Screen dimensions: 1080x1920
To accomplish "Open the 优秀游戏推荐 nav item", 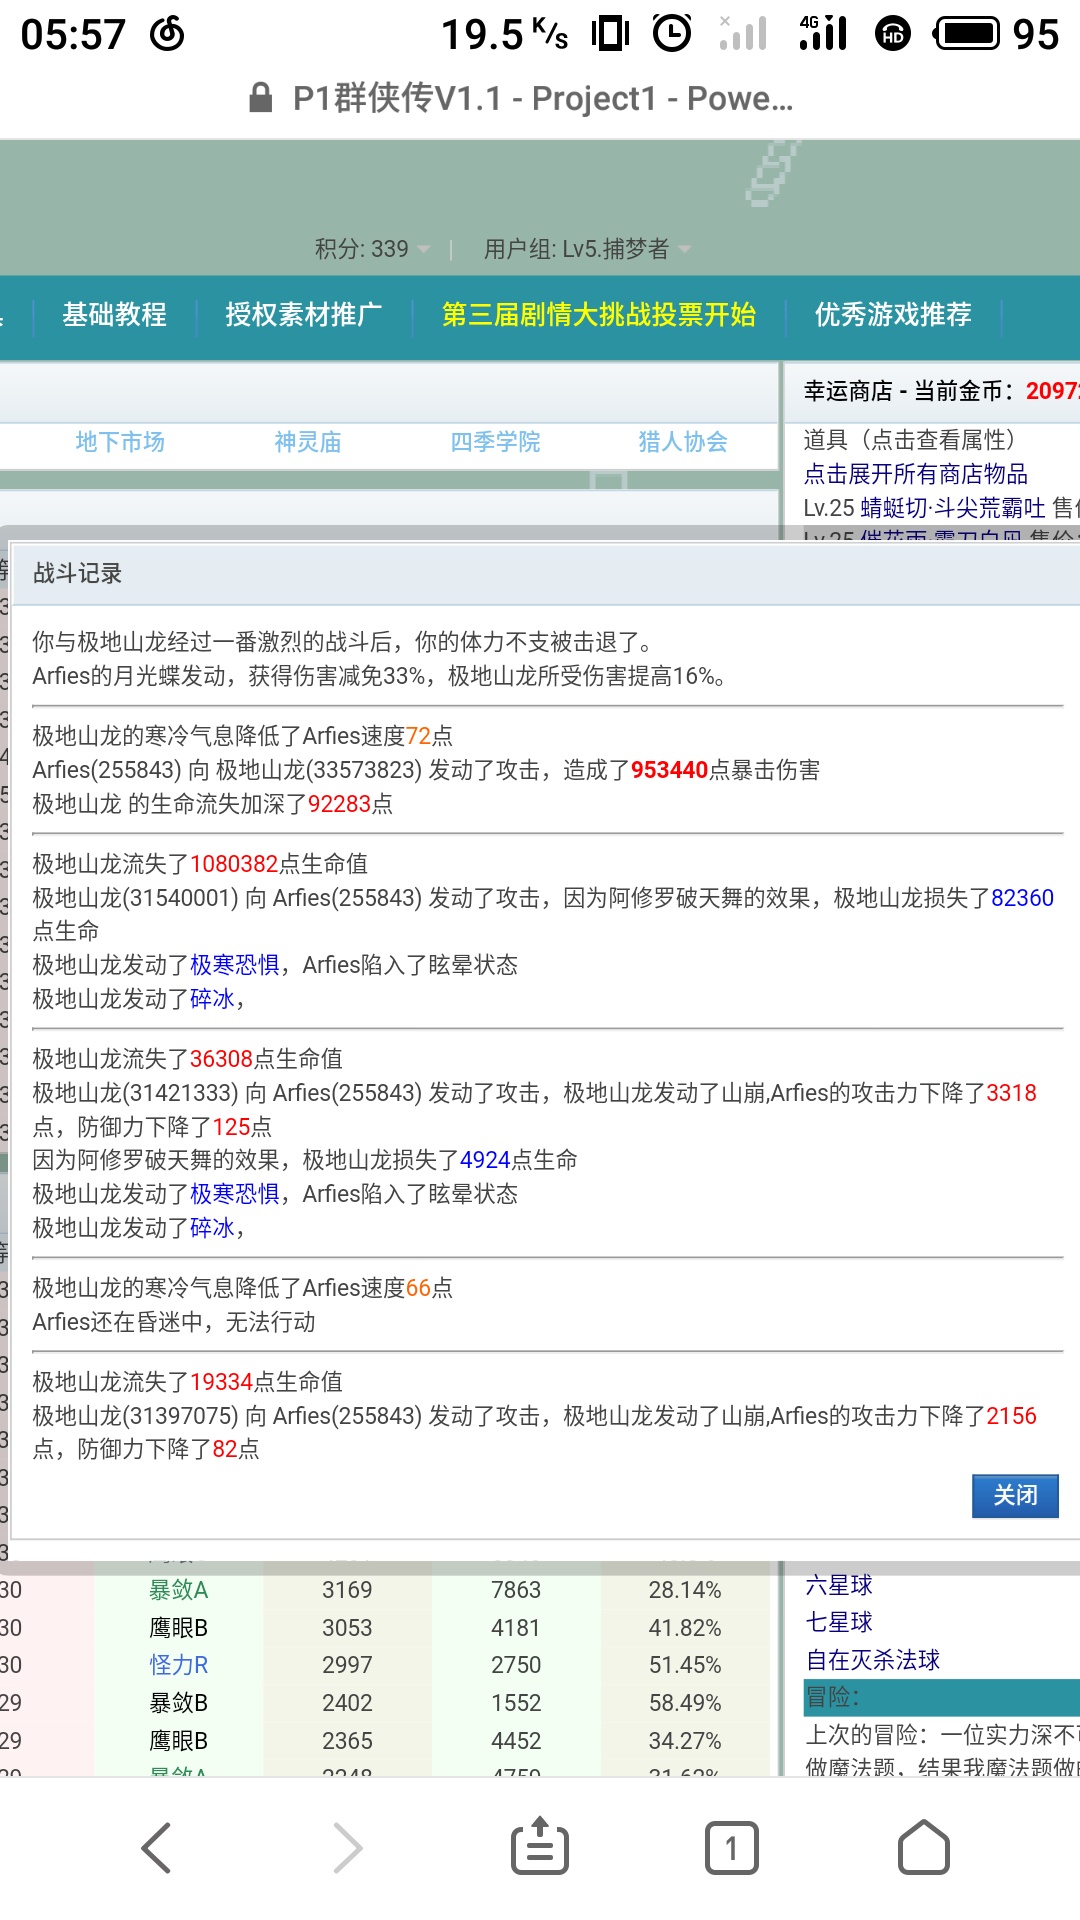I will 893,315.
